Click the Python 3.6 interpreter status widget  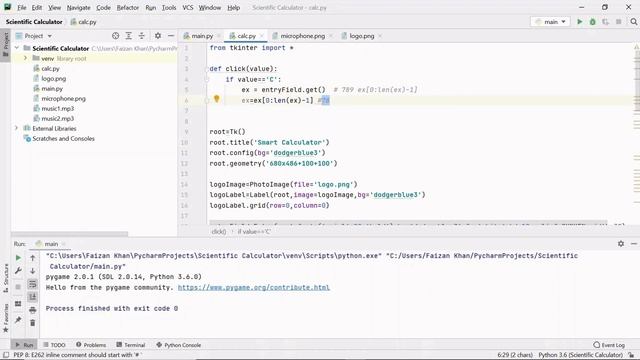(x=580, y=355)
